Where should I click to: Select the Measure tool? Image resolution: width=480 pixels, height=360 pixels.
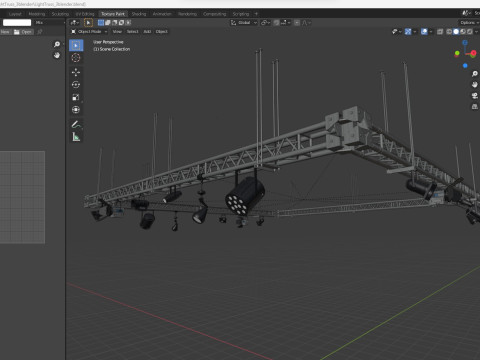pos(76,137)
